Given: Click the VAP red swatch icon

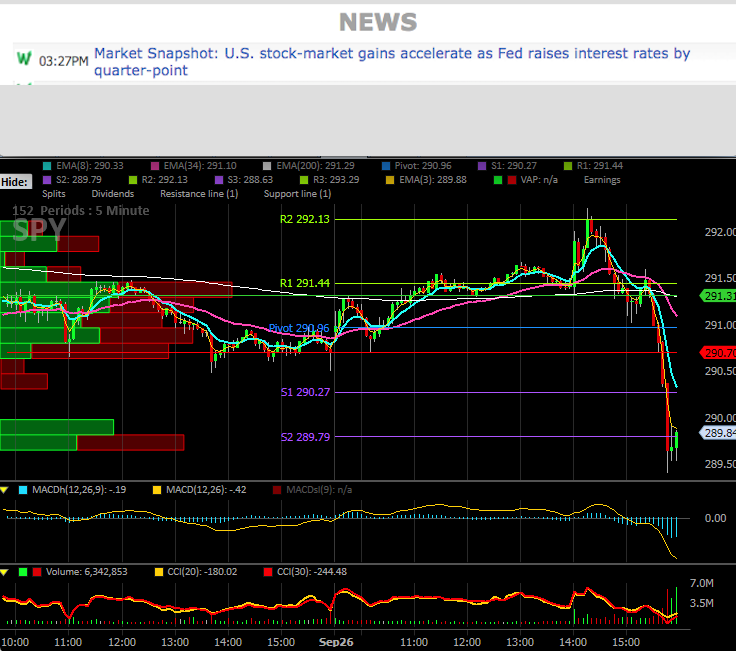Looking at the screenshot, I should coord(512,180).
